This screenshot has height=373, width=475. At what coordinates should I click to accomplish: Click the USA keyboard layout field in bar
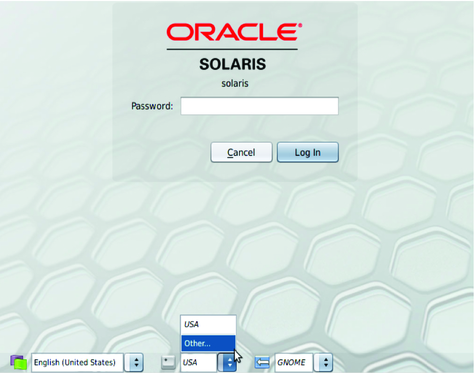click(x=199, y=362)
